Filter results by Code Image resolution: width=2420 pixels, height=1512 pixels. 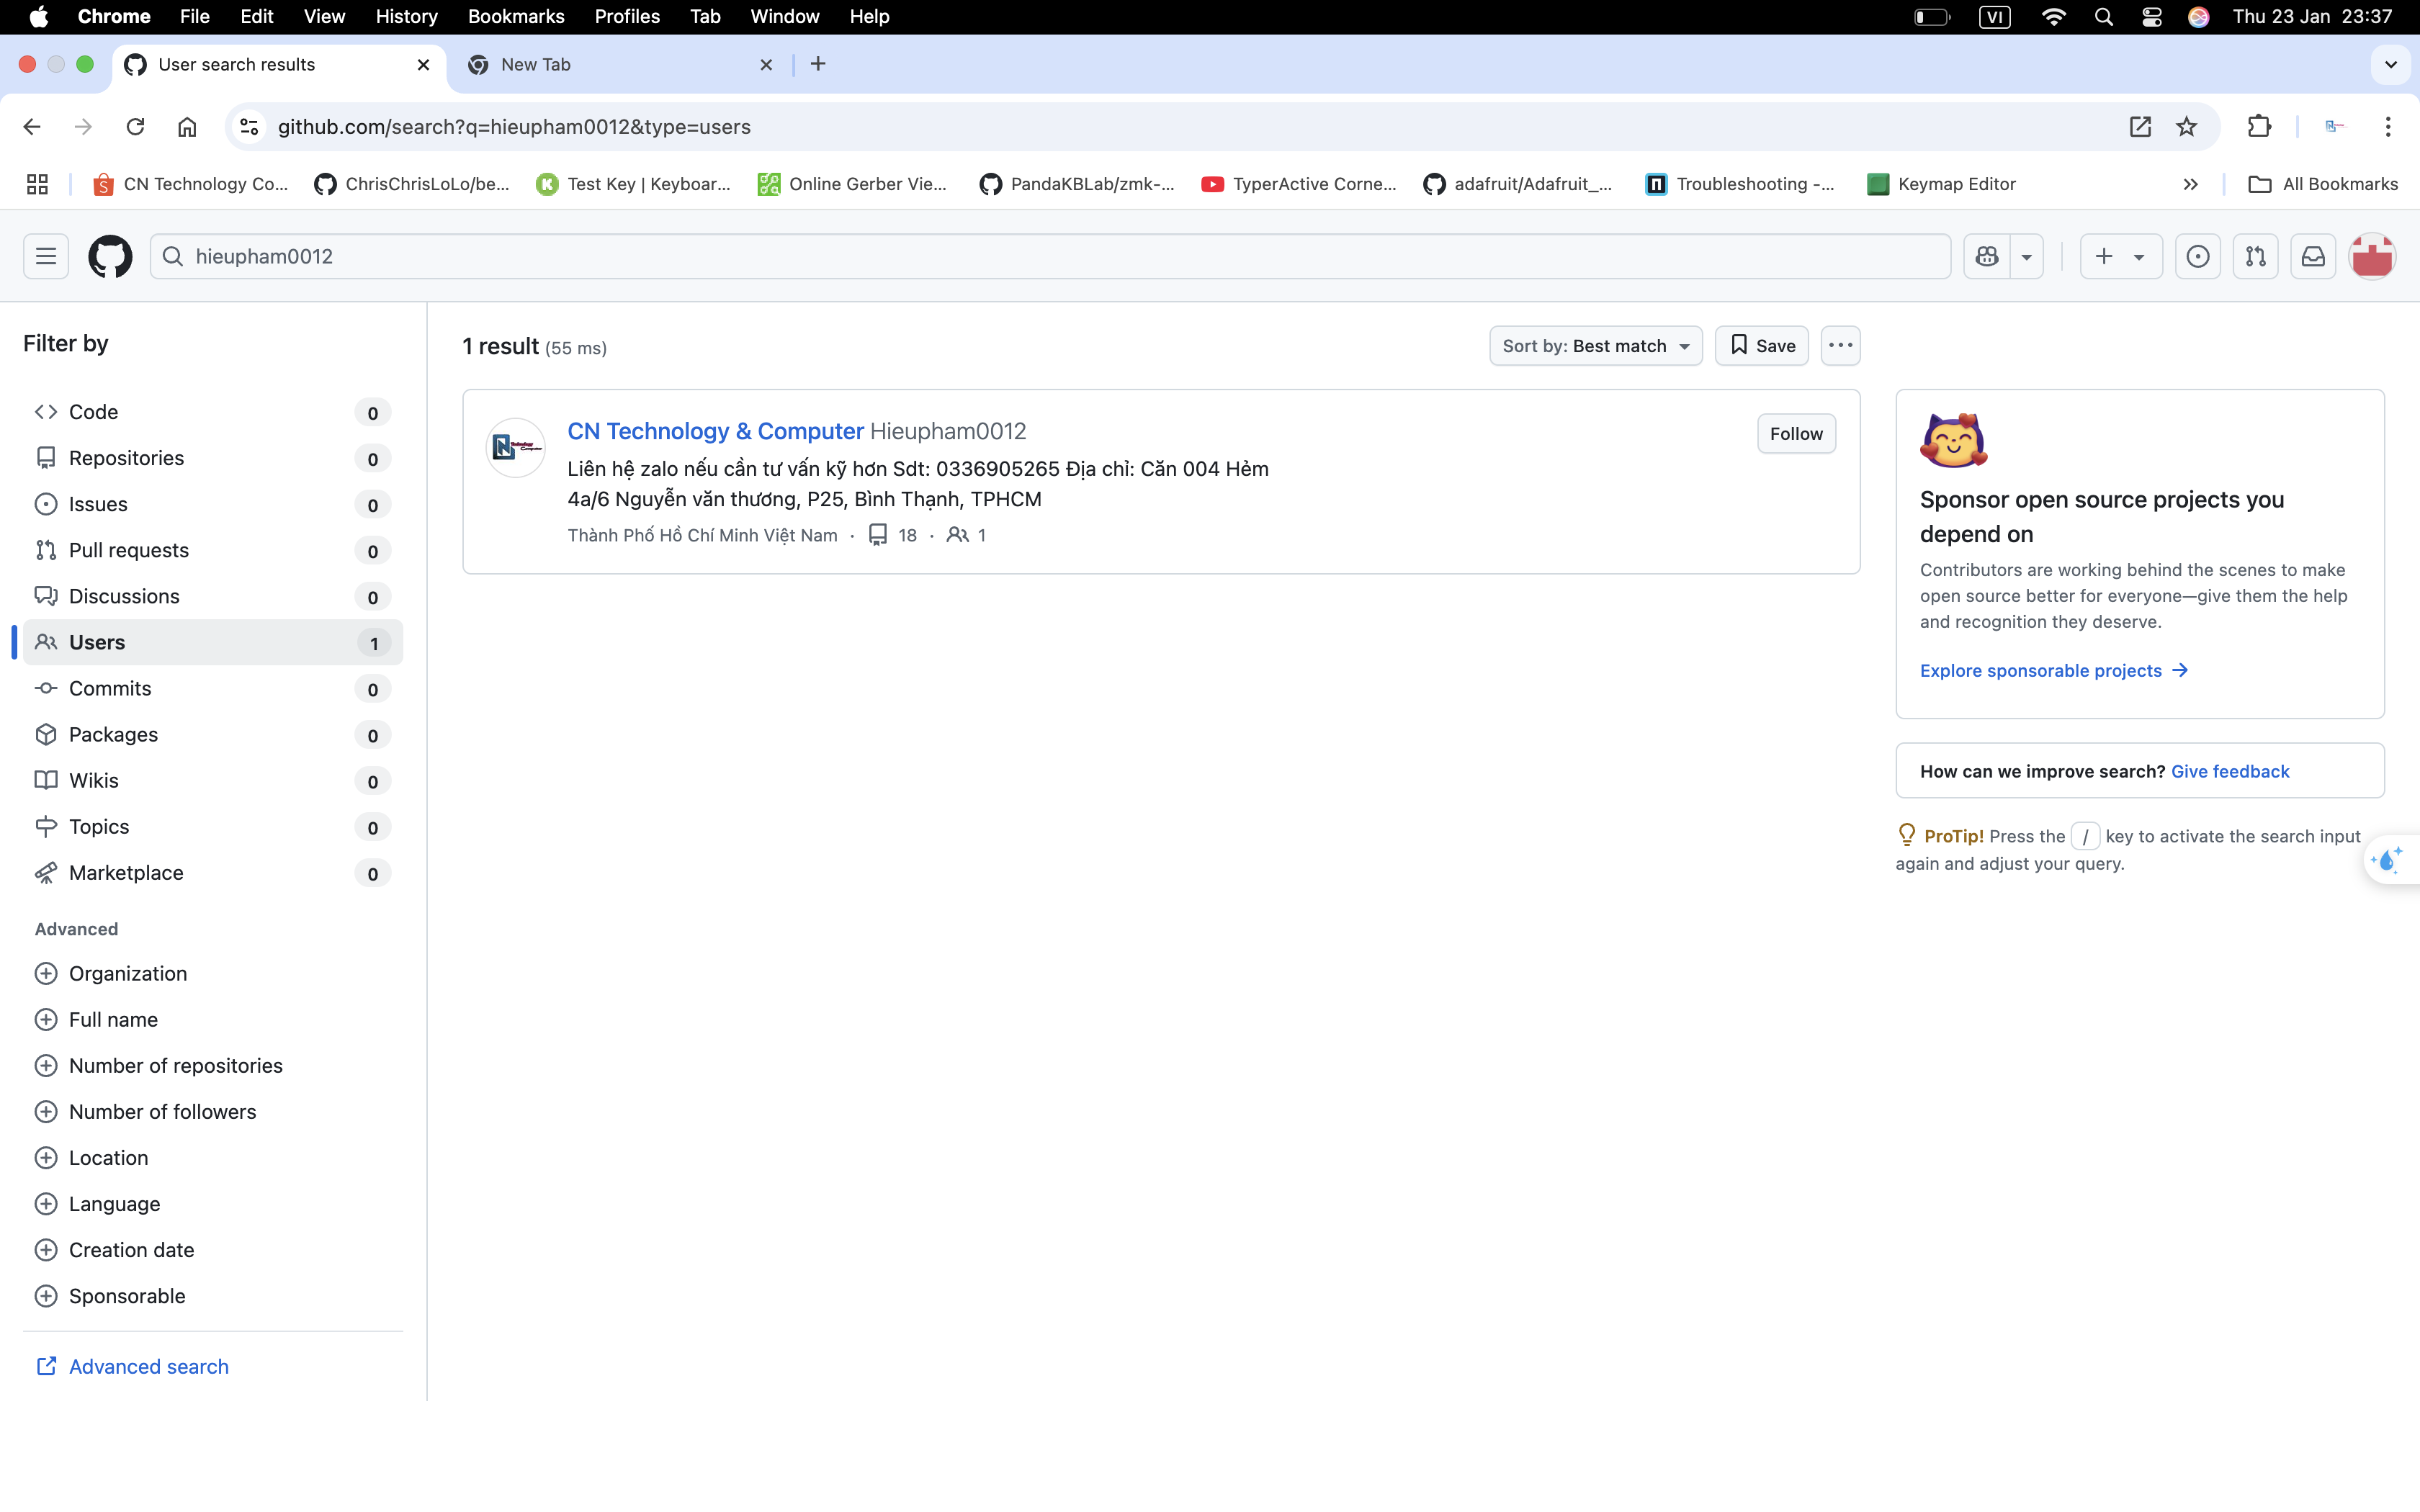[x=212, y=412]
